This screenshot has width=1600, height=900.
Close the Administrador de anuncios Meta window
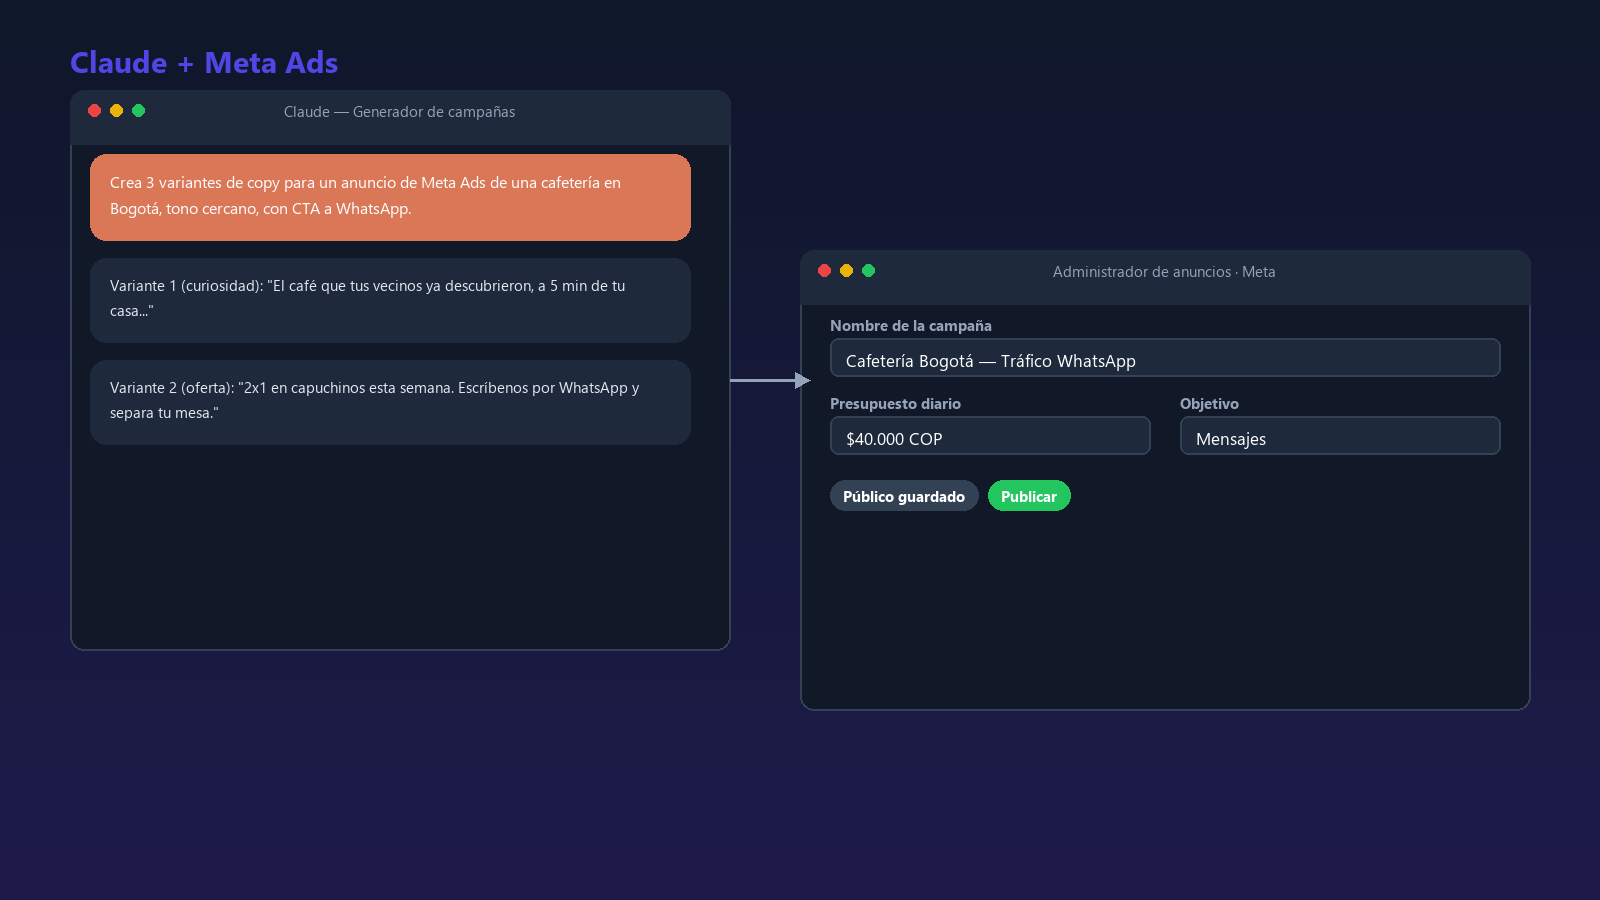(825, 271)
